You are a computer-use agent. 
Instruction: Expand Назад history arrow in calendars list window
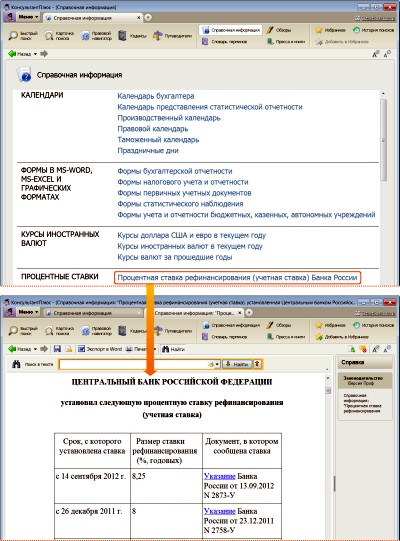click(x=35, y=54)
